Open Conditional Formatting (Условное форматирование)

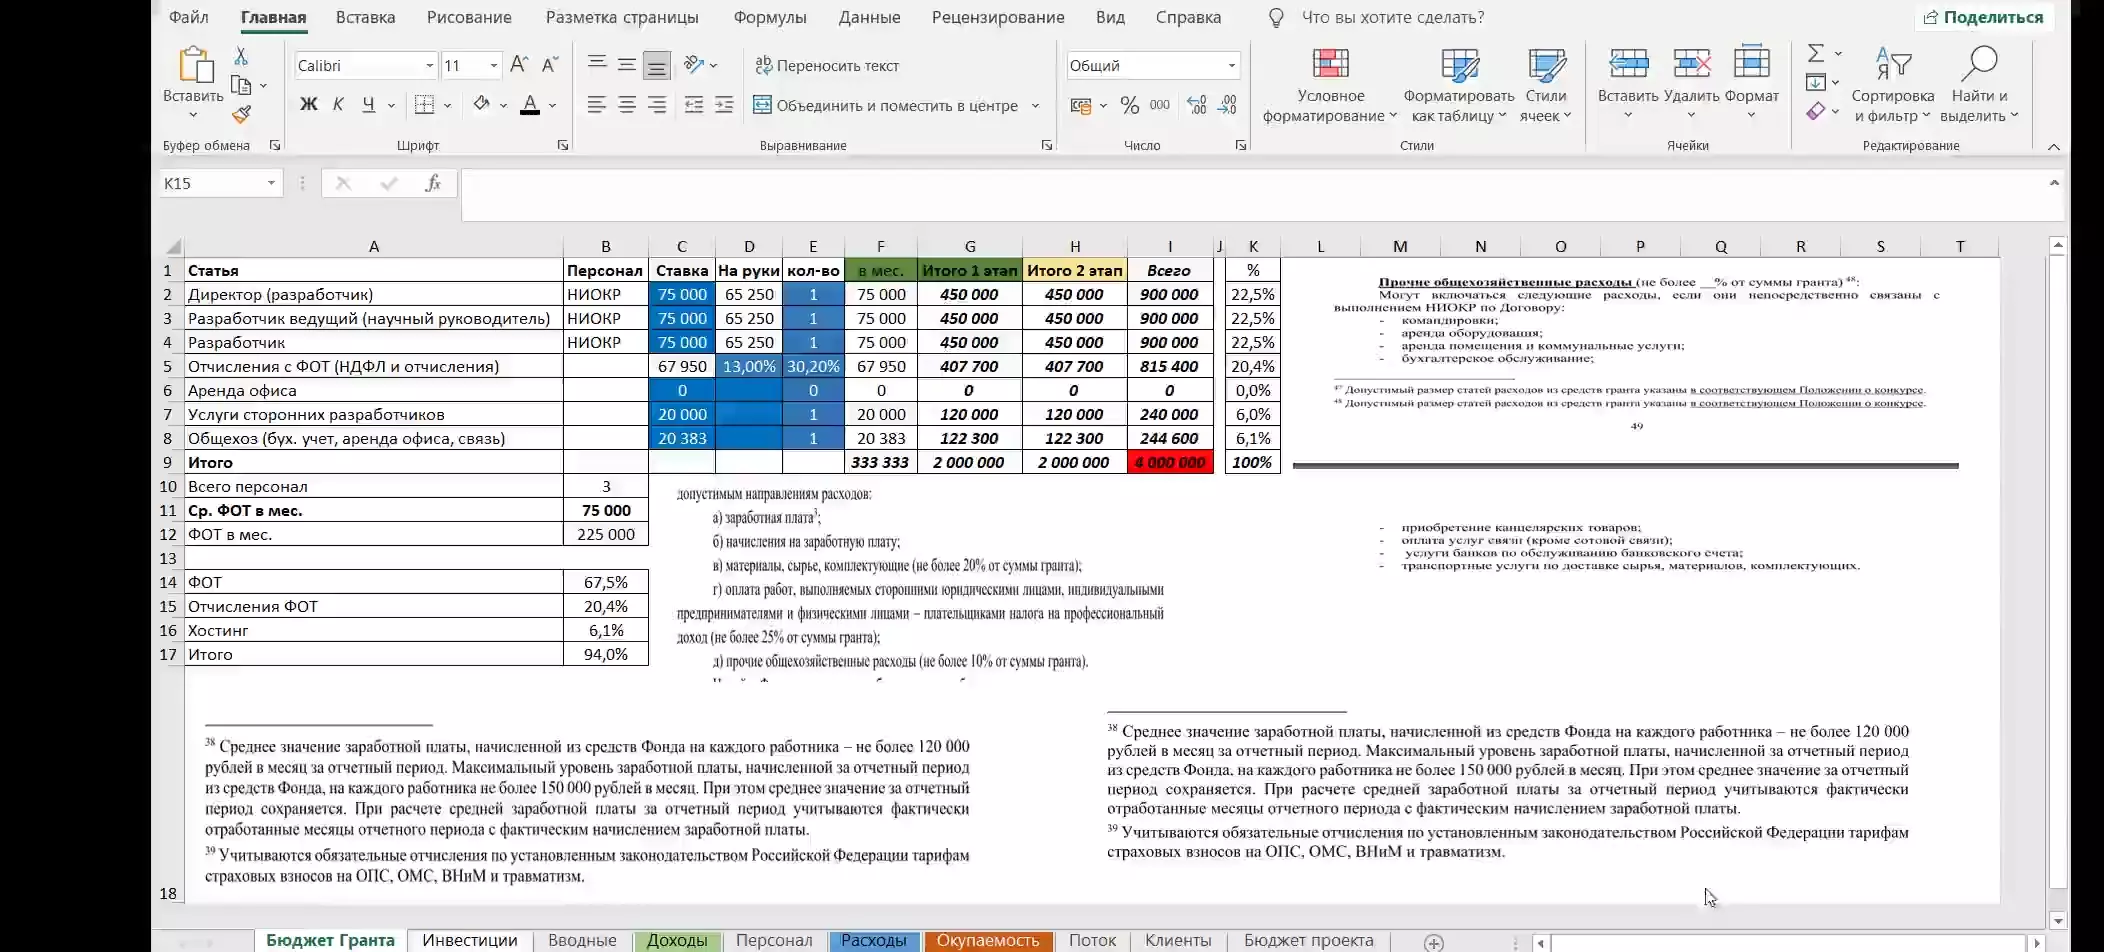1330,86
